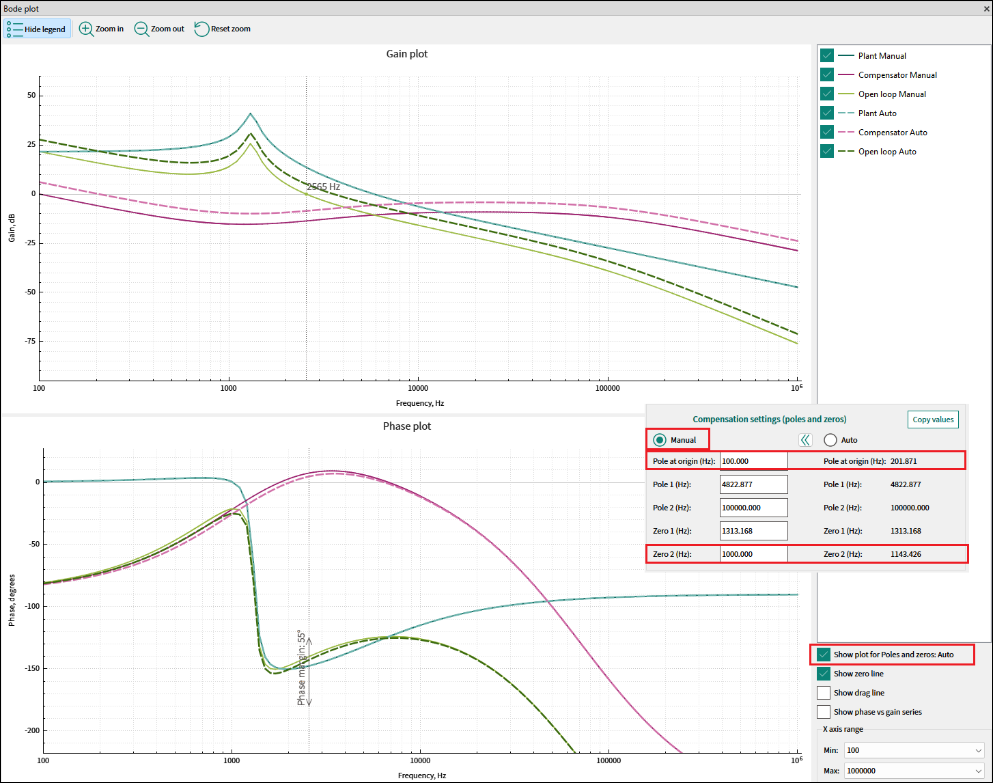Click the Zero 2 manual input field

[x=753, y=553]
